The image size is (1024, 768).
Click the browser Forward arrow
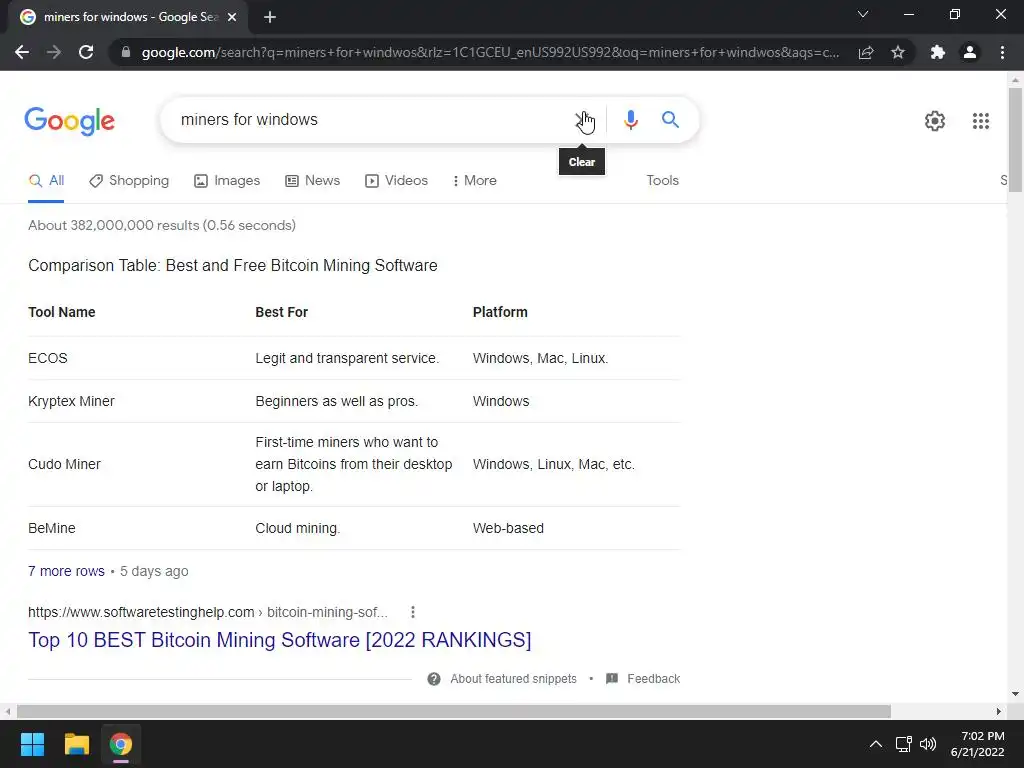54,52
